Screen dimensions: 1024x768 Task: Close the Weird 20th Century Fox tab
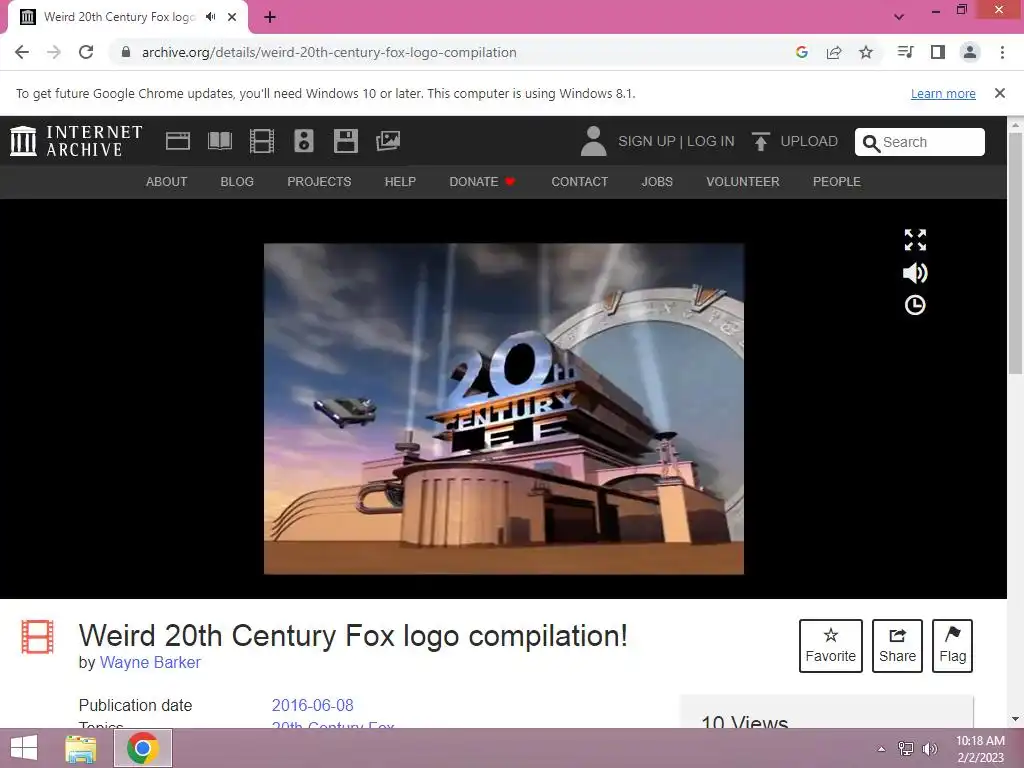point(232,17)
